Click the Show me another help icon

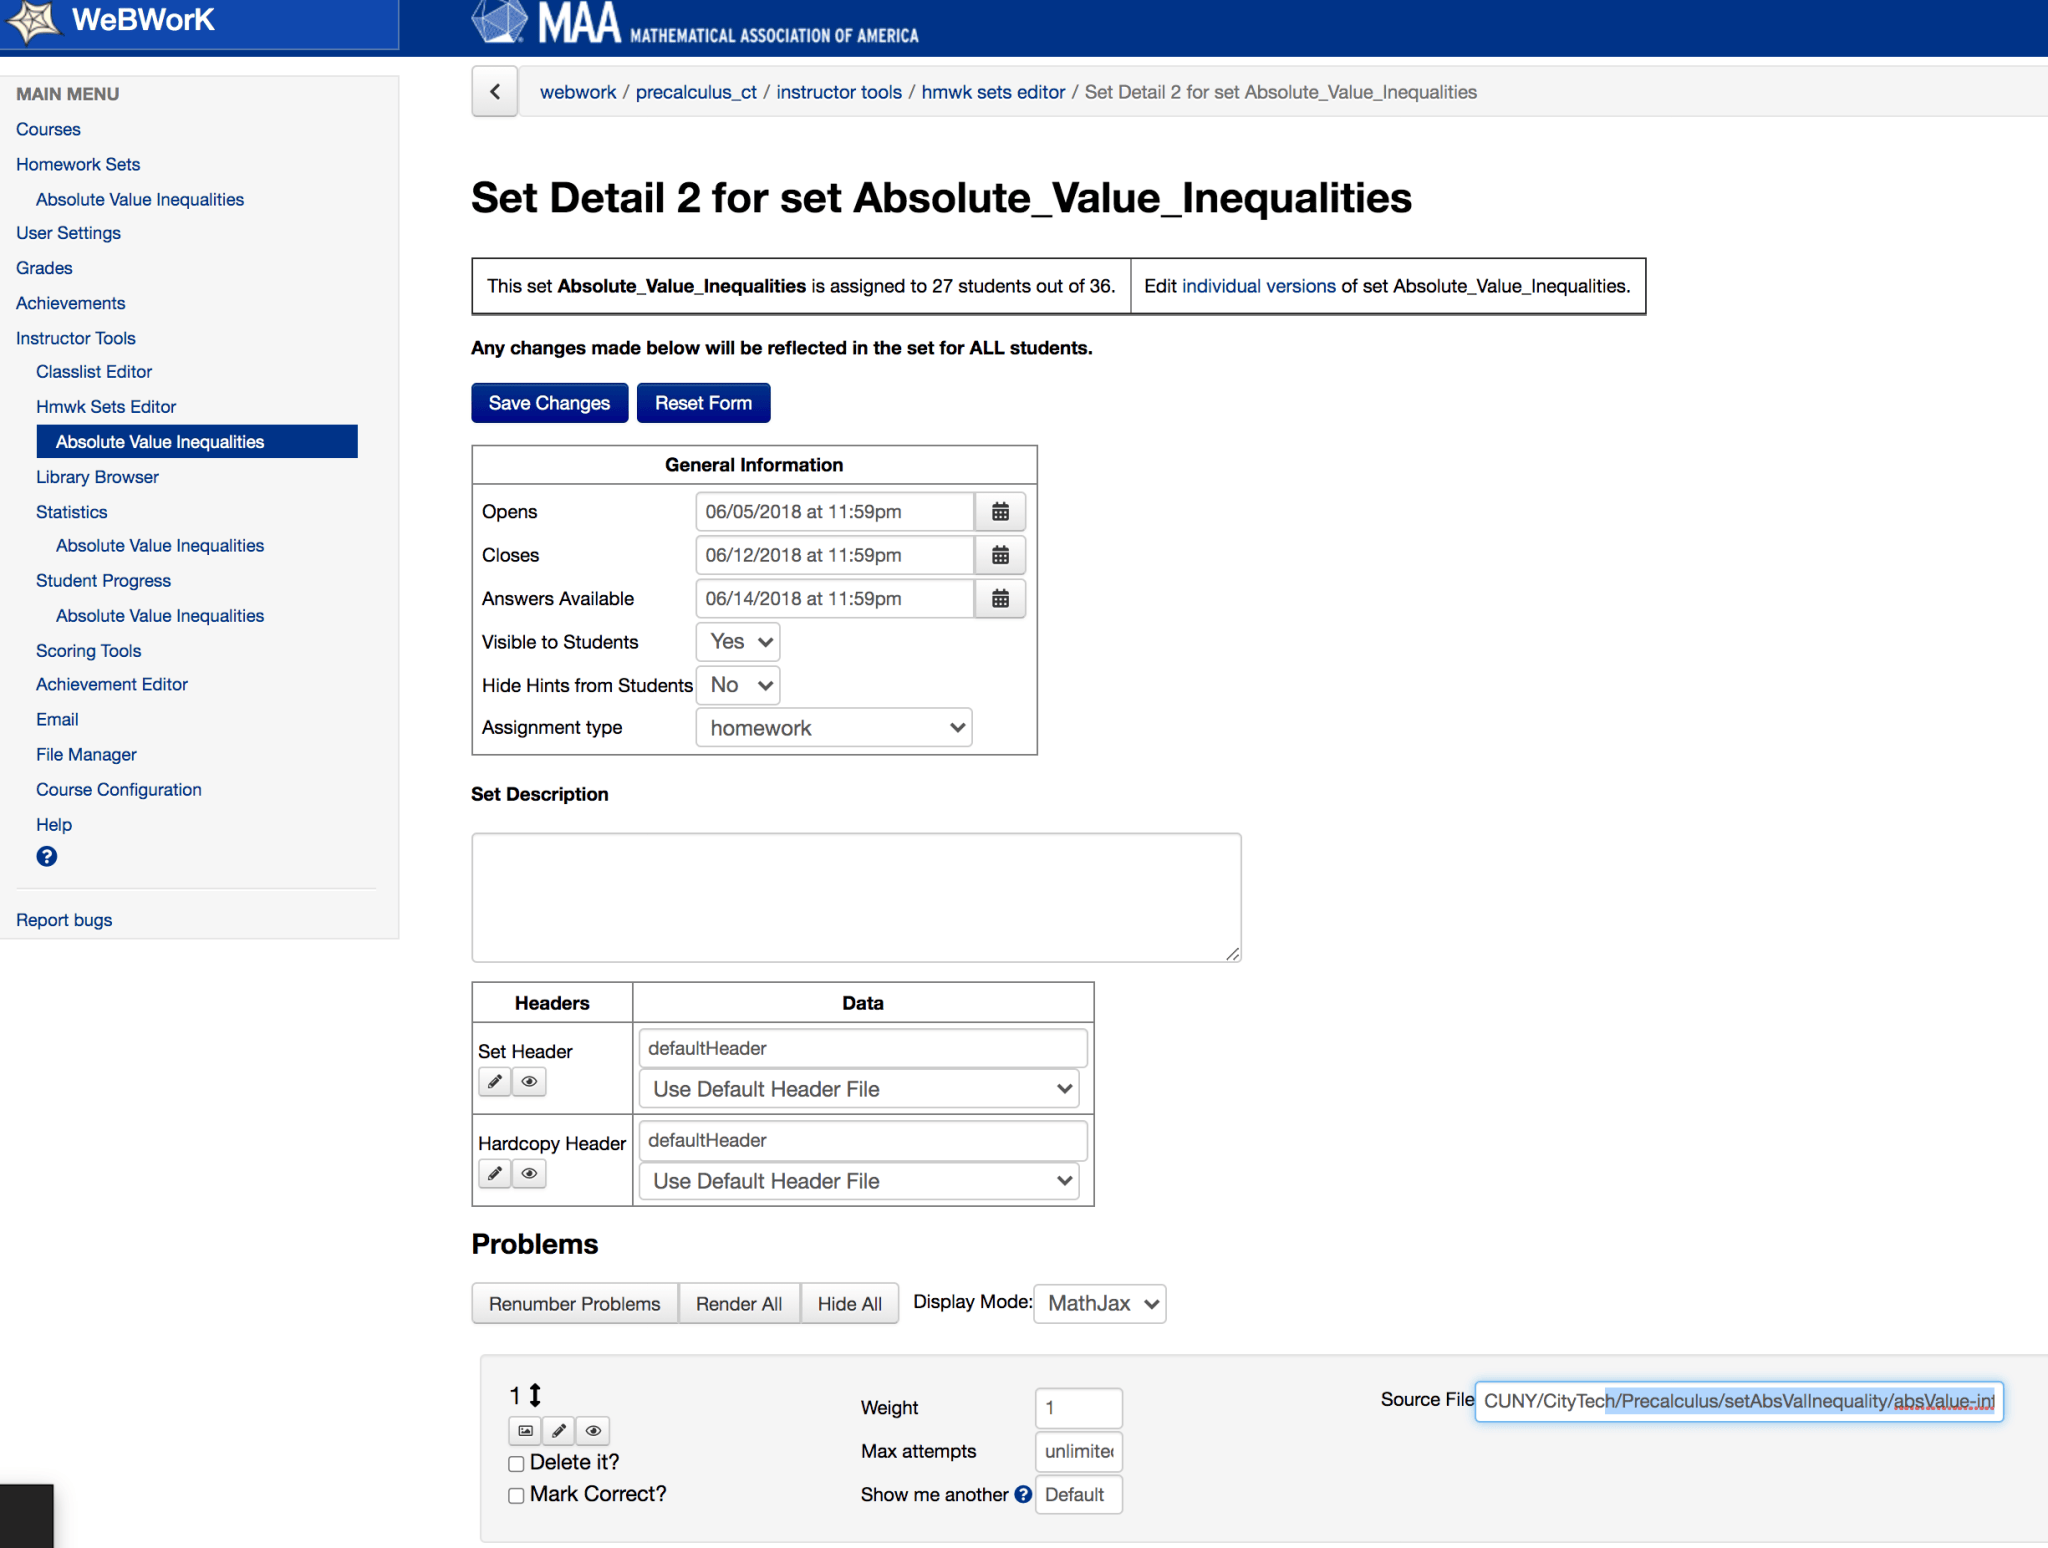1022,1494
